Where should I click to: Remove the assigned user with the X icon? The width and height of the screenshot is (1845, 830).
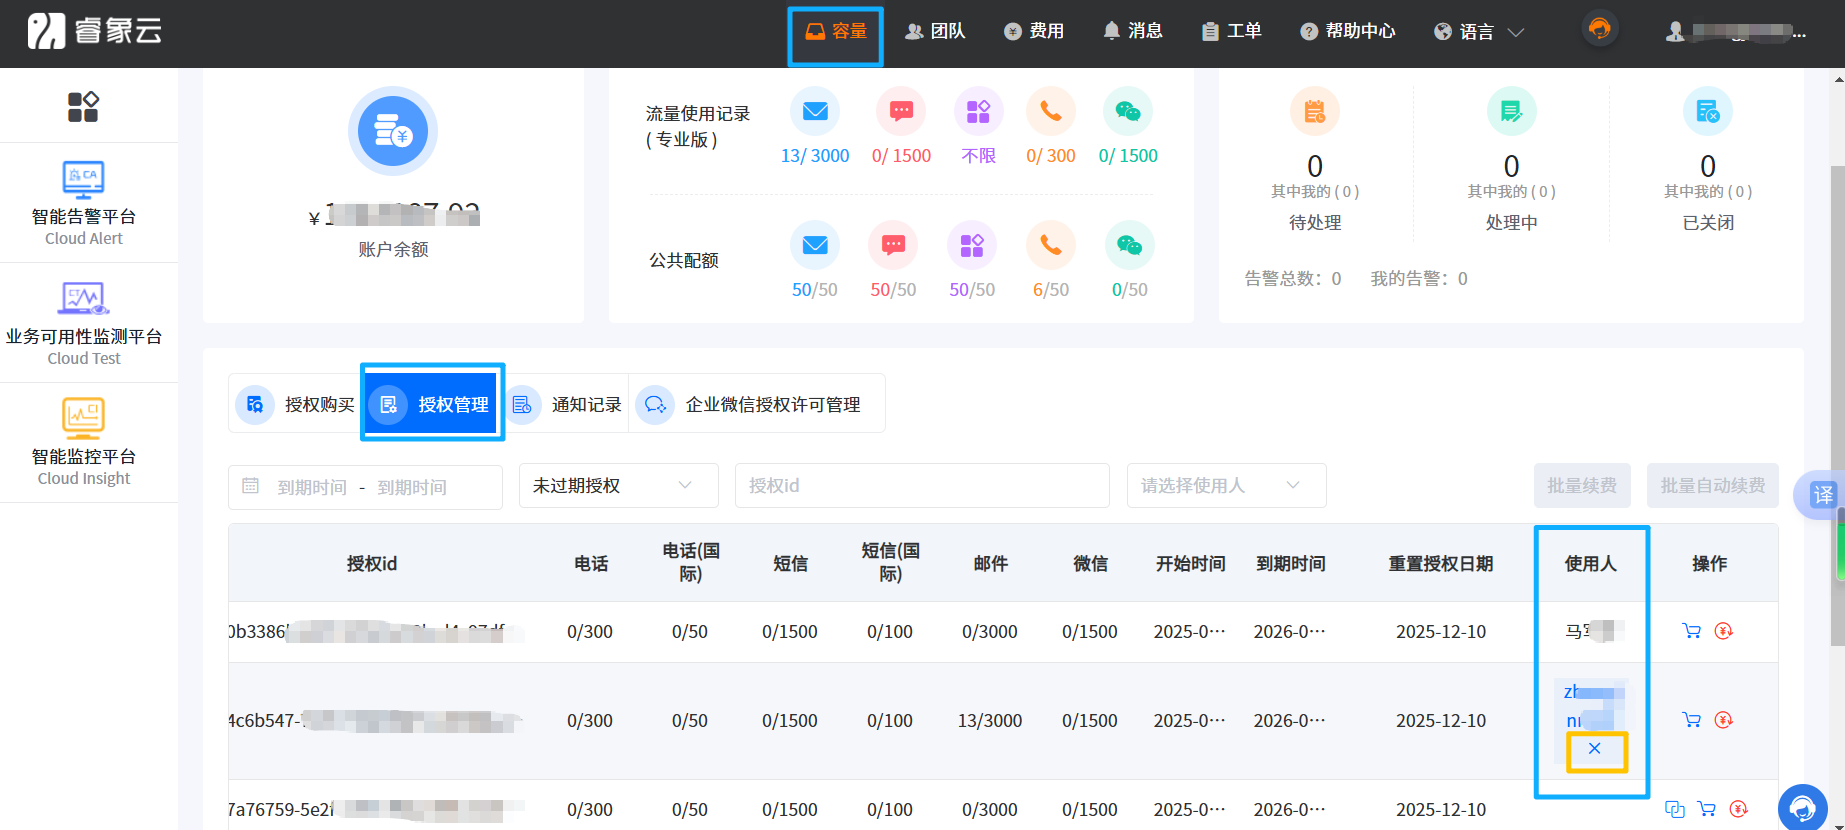coord(1595,749)
